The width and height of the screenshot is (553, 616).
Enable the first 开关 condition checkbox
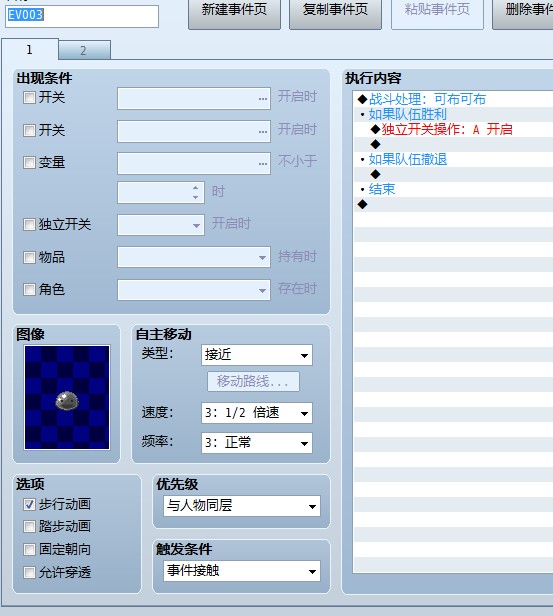pos(29,97)
